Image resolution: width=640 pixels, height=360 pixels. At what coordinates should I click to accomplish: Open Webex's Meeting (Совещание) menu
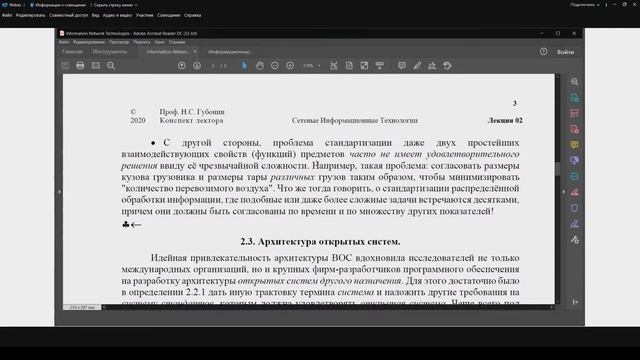[x=168, y=15]
